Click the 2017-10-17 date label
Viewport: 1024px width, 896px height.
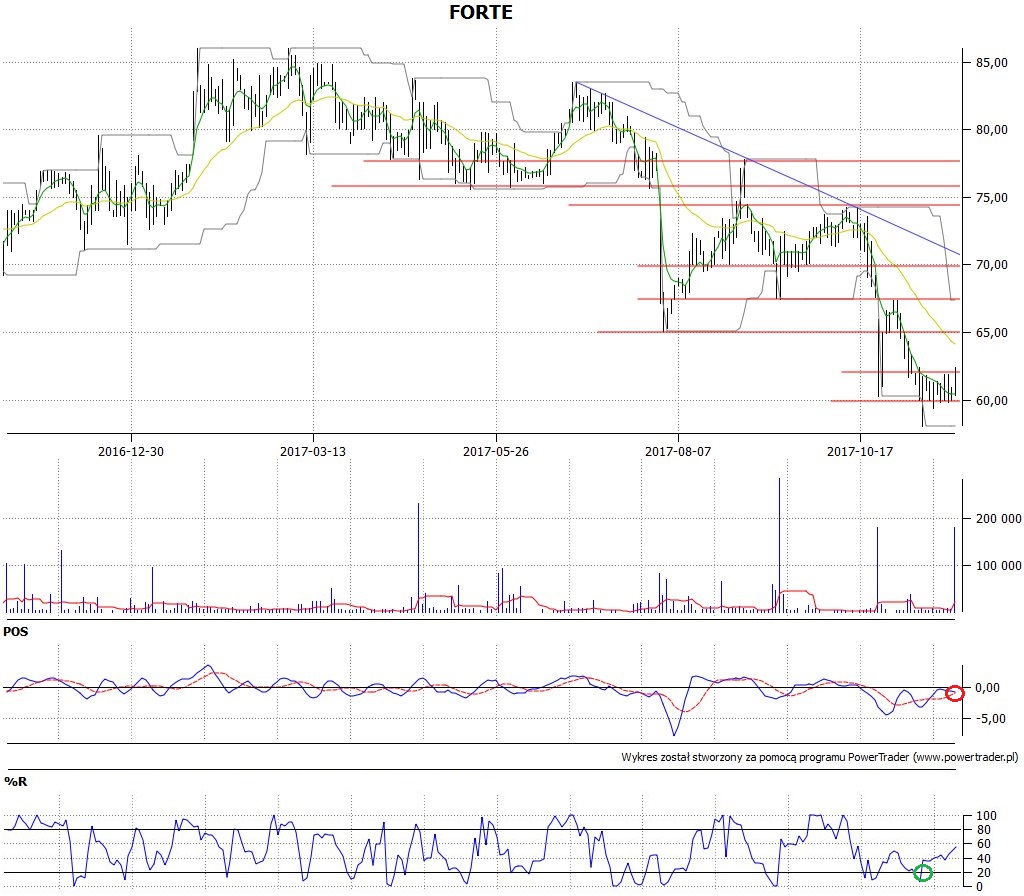click(860, 452)
